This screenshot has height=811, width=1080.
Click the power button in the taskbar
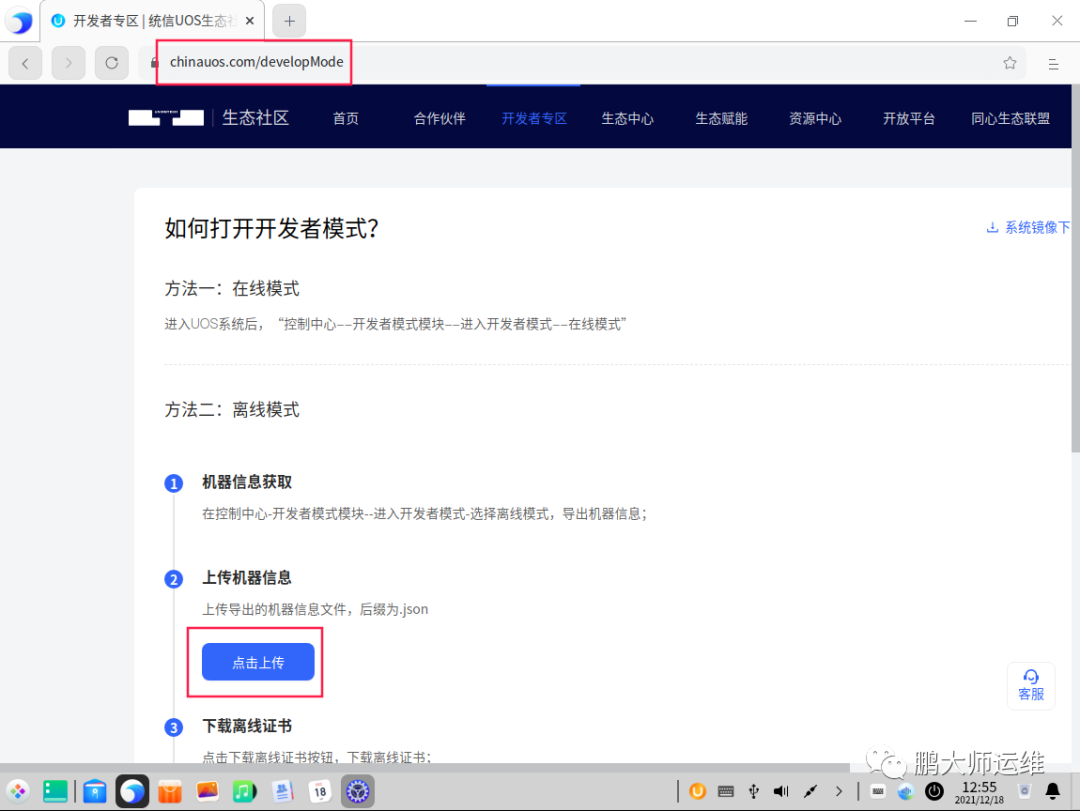[934, 791]
